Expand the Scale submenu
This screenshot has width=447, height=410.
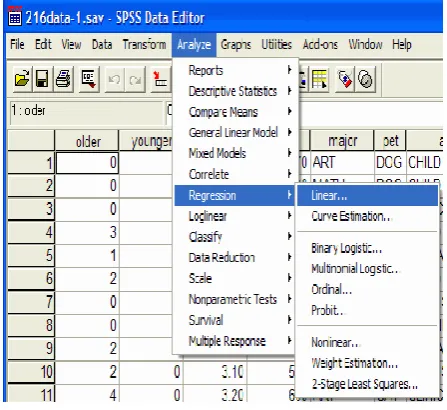pos(234,278)
